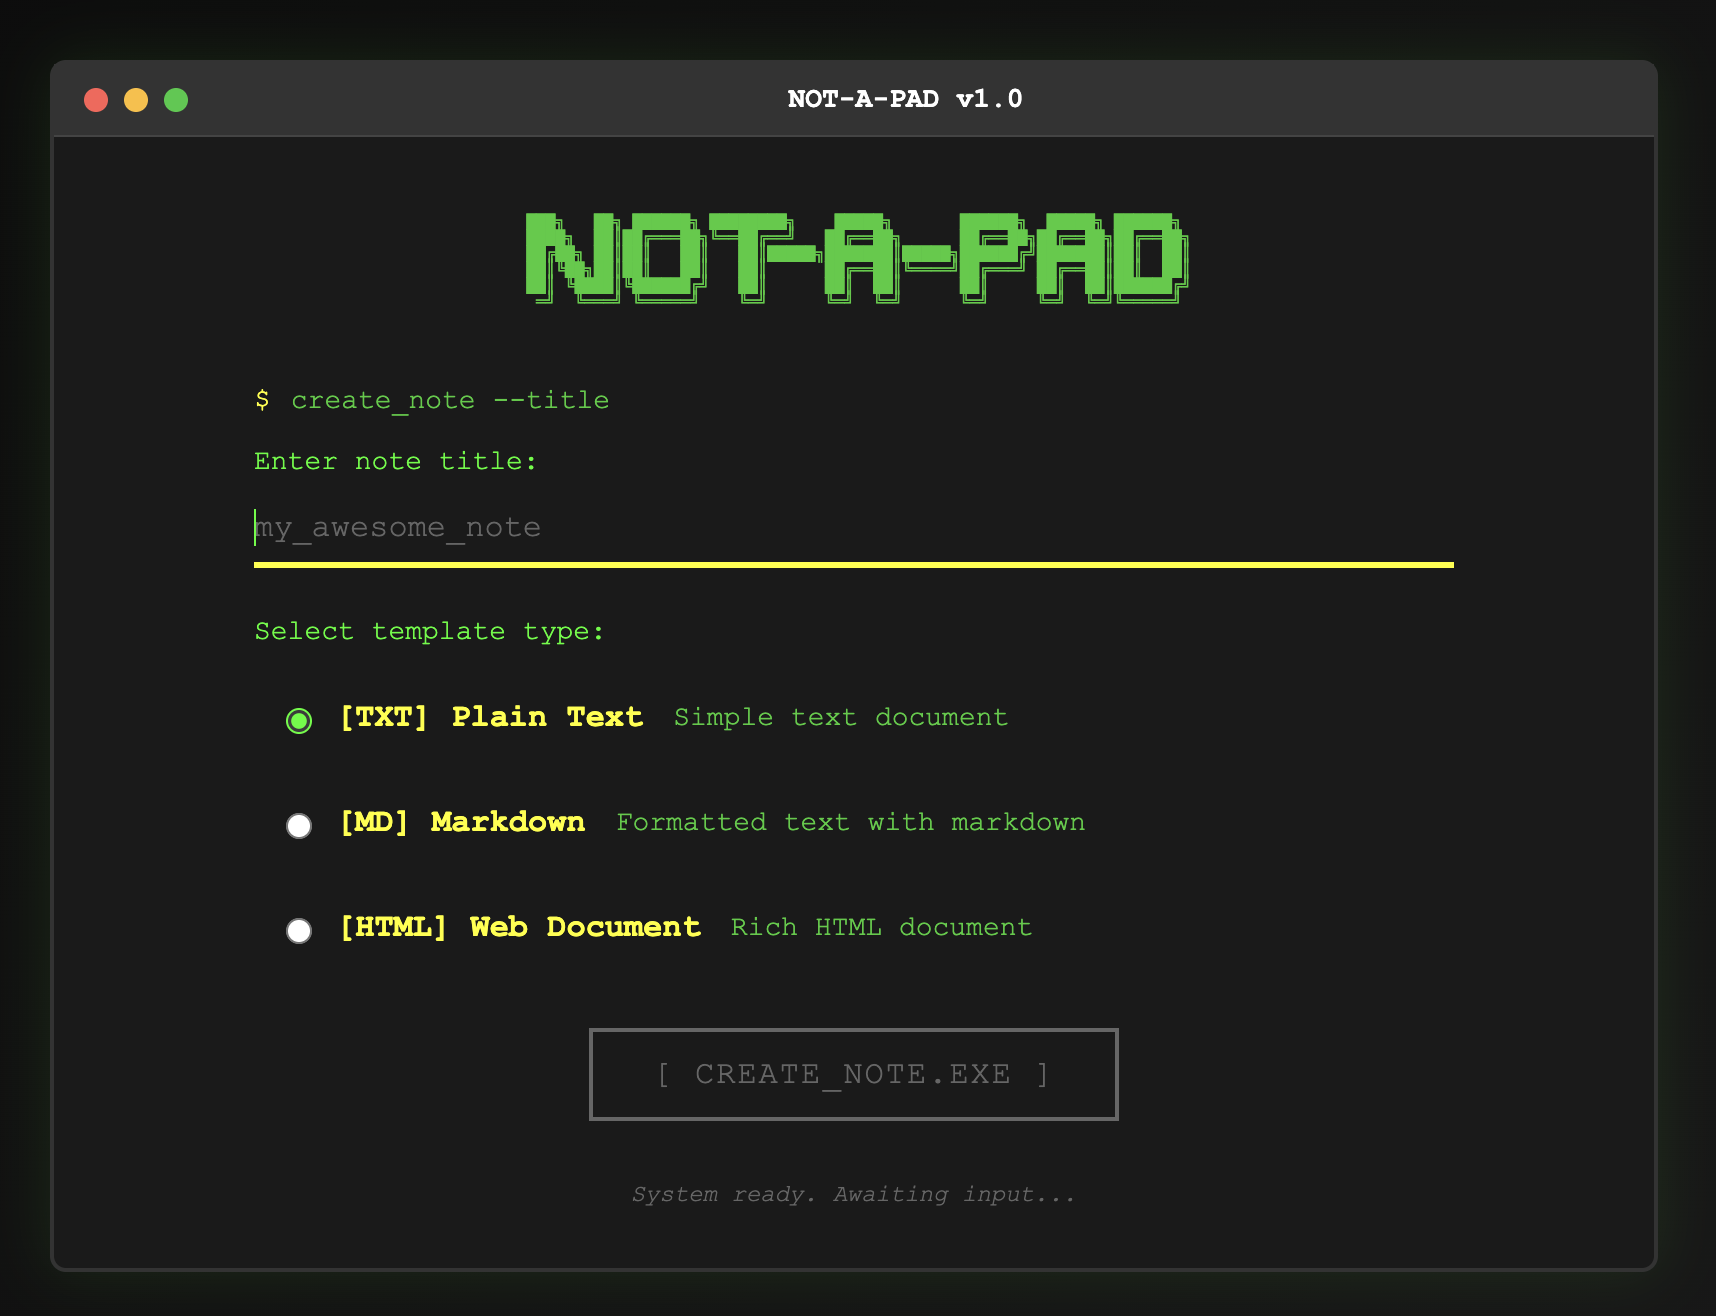Click the [TXT] Plain Text label
The height and width of the screenshot is (1316, 1716).
click(491, 717)
